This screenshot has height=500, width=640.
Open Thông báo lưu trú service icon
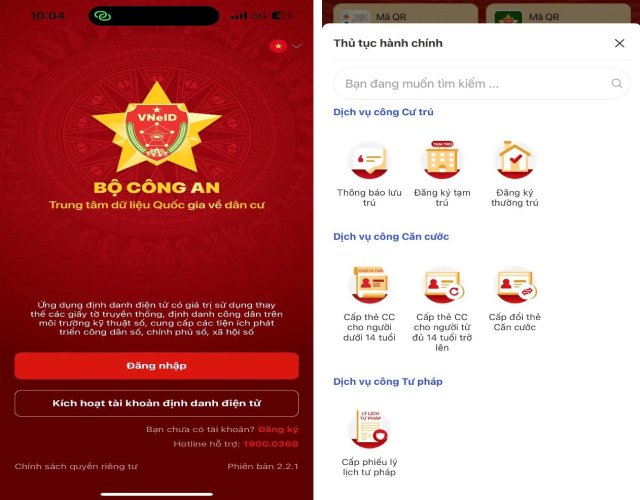coord(369,160)
